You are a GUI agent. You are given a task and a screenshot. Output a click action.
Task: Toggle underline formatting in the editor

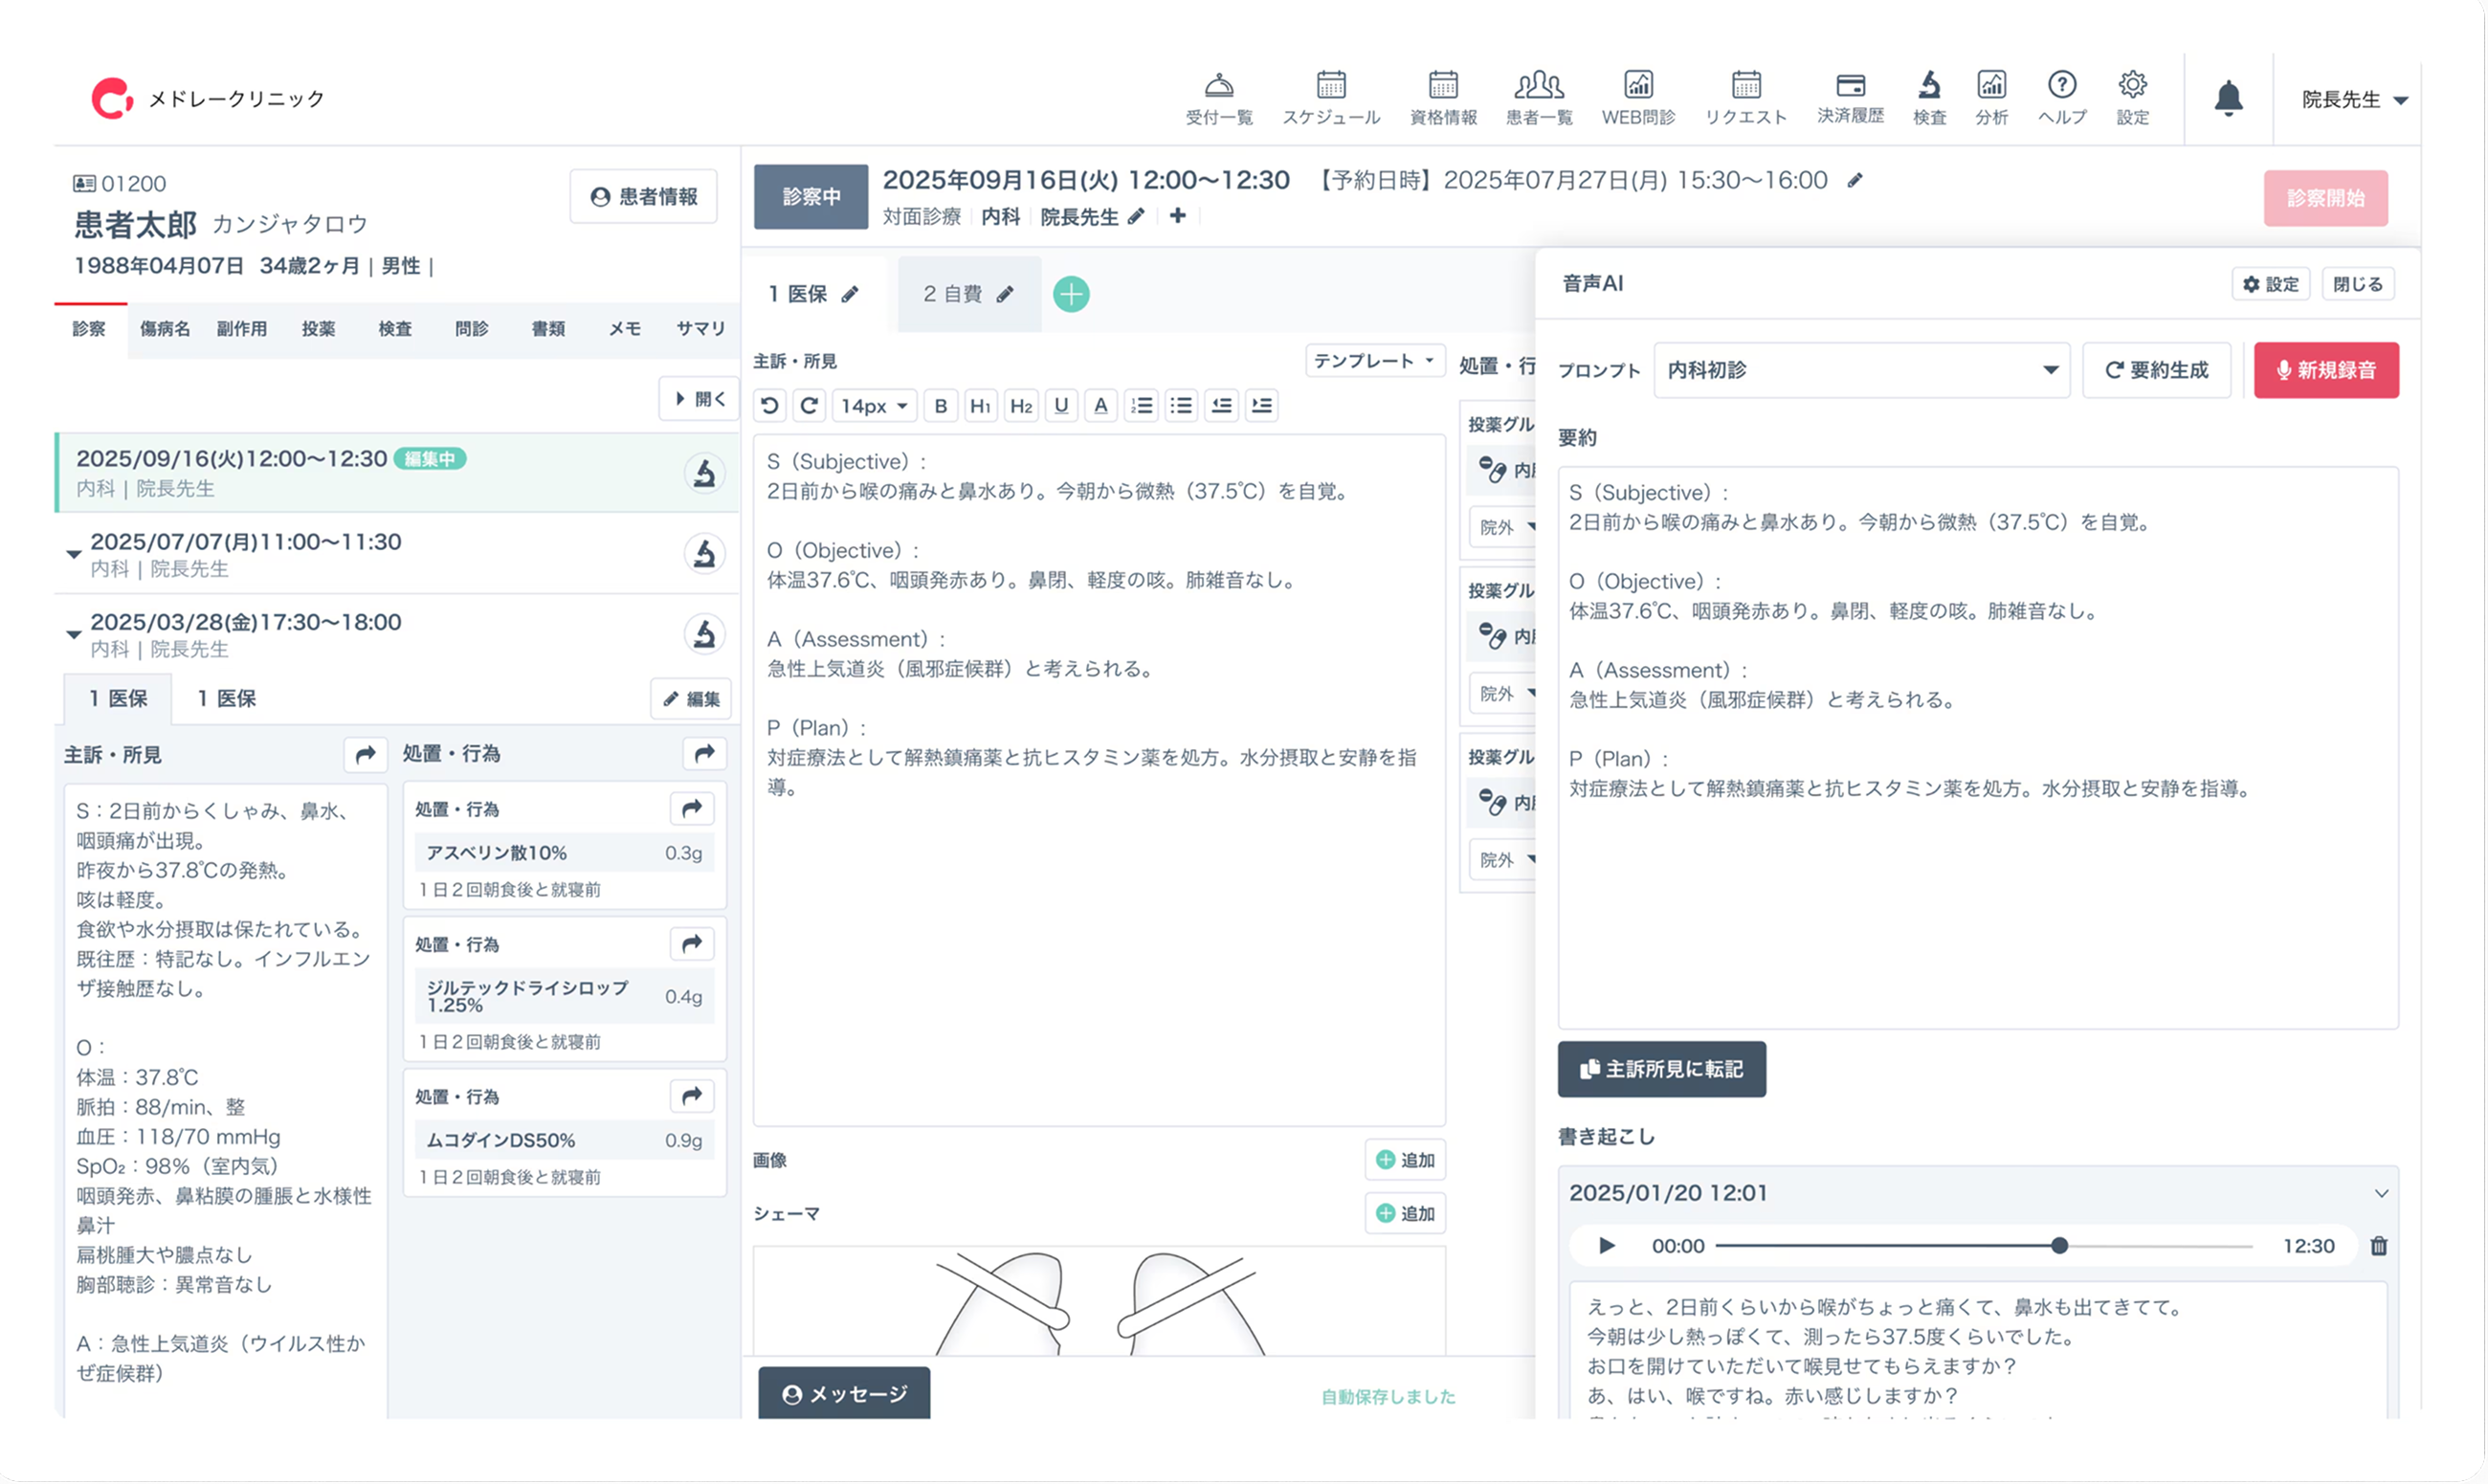click(1061, 405)
